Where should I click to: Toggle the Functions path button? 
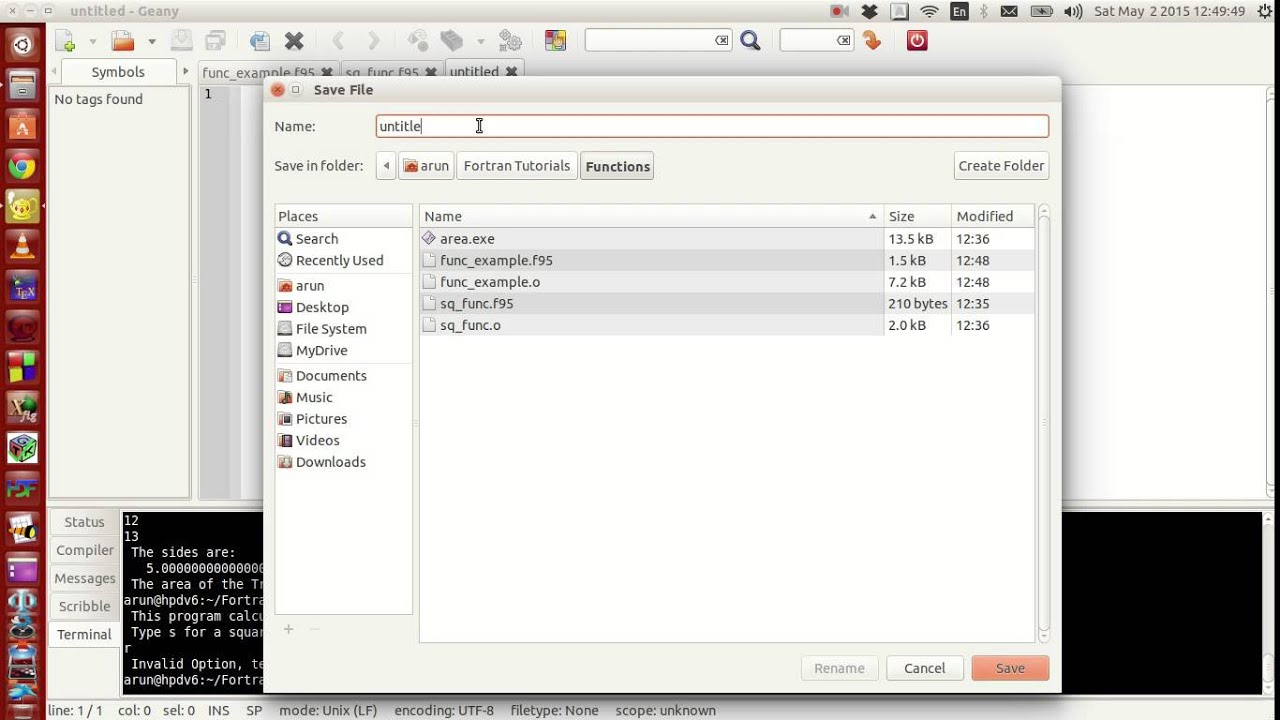617,166
